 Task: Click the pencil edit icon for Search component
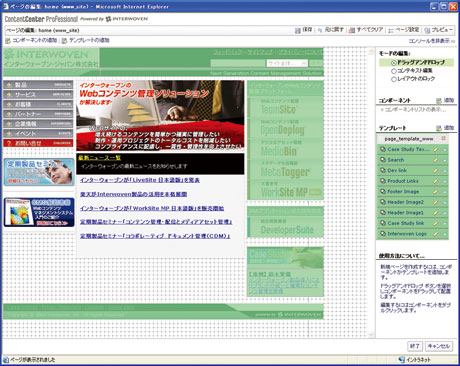[436, 160]
